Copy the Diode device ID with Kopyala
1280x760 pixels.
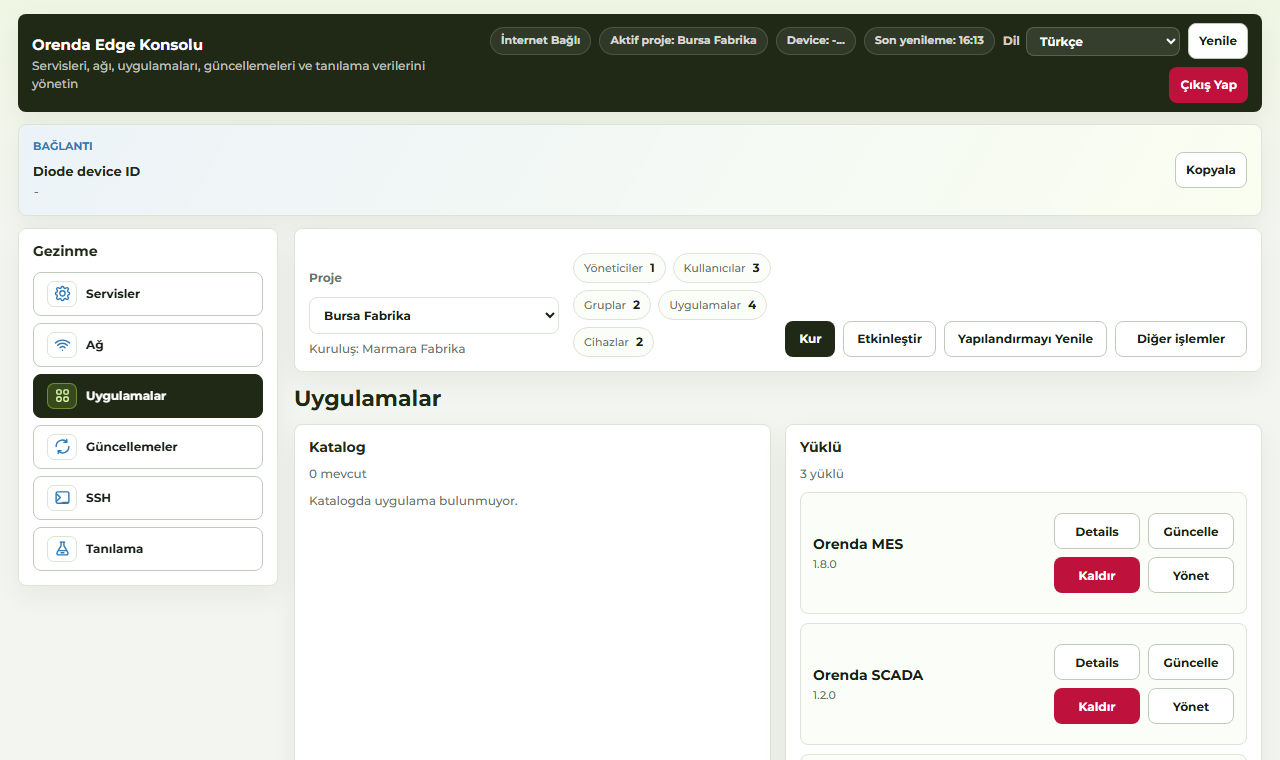click(x=1211, y=170)
